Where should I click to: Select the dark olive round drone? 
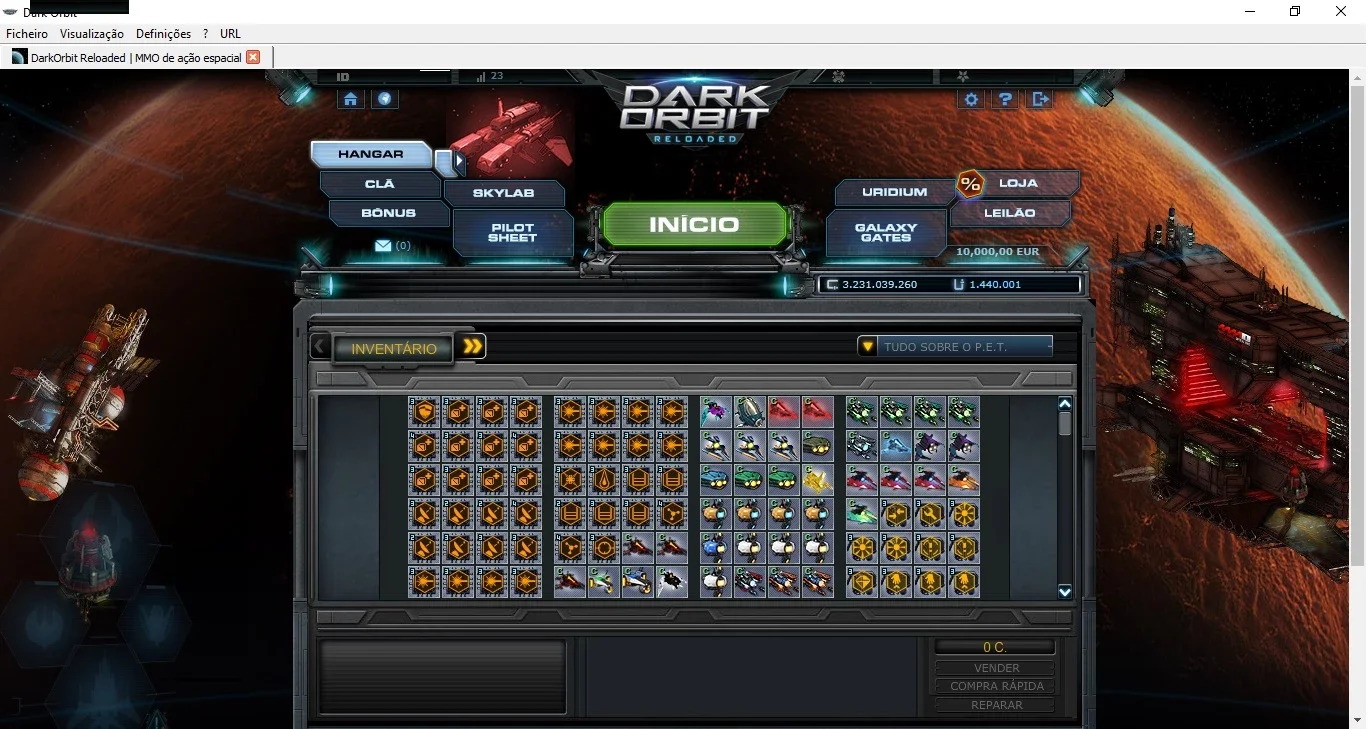tap(817, 446)
